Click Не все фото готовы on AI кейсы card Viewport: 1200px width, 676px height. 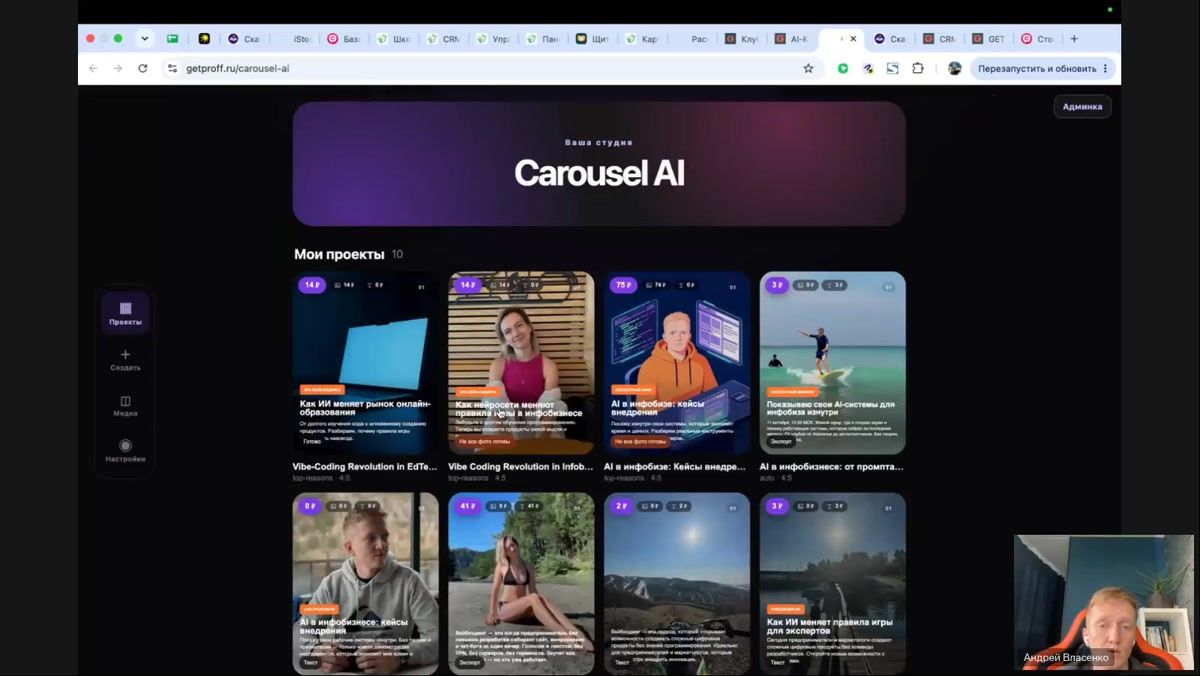coord(640,441)
